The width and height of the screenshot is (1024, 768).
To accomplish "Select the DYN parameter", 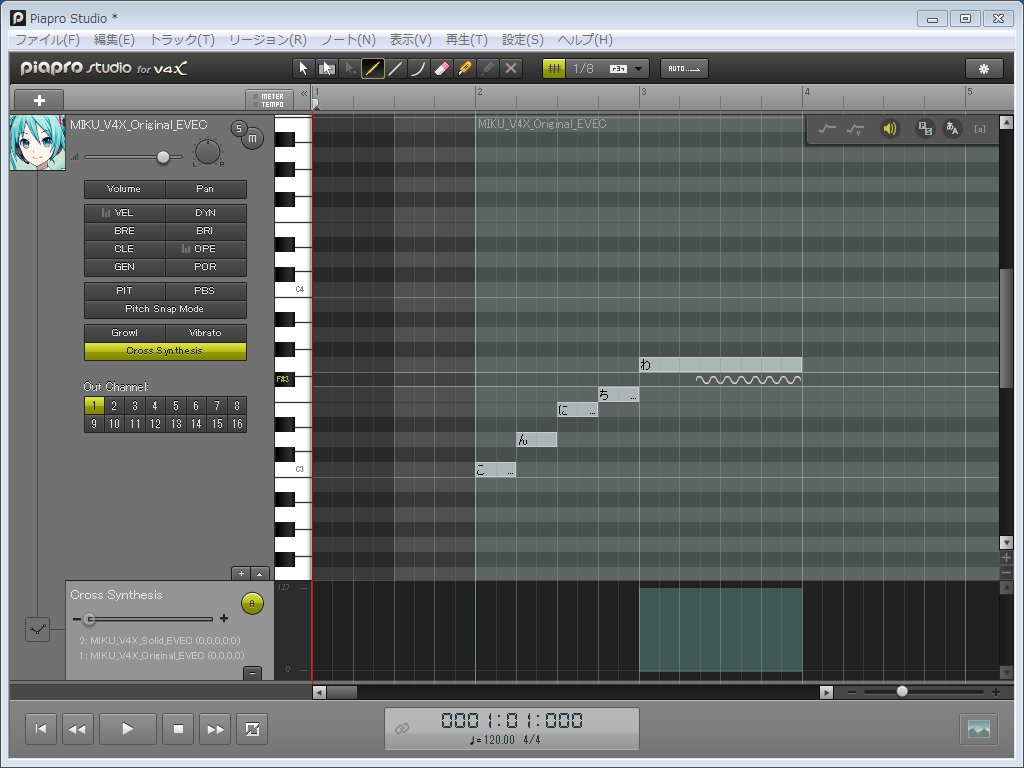I will tap(205, 213).
